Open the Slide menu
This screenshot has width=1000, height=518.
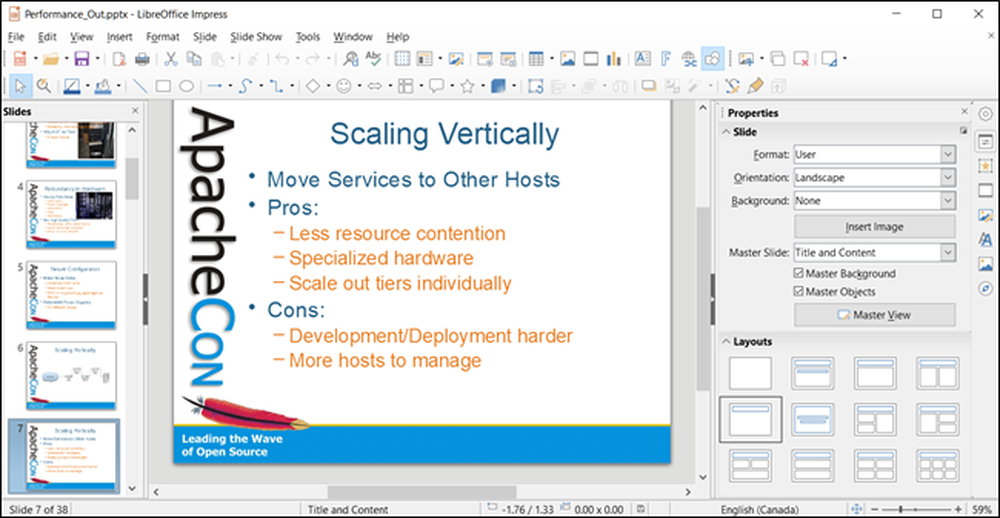pos(205,37)
